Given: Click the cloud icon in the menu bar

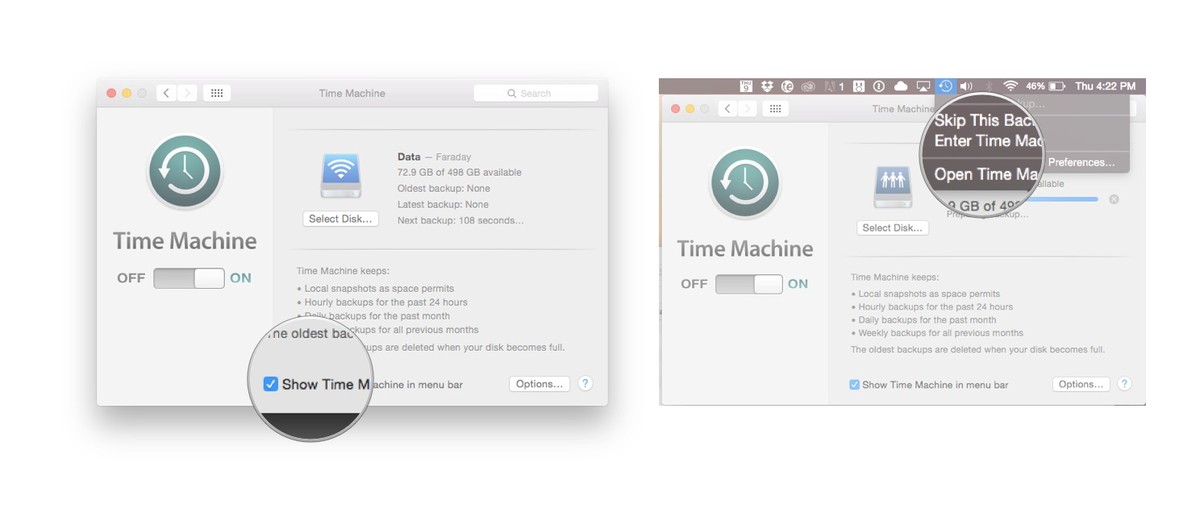Looking at the screenshot, I should (x=901, y=87).
